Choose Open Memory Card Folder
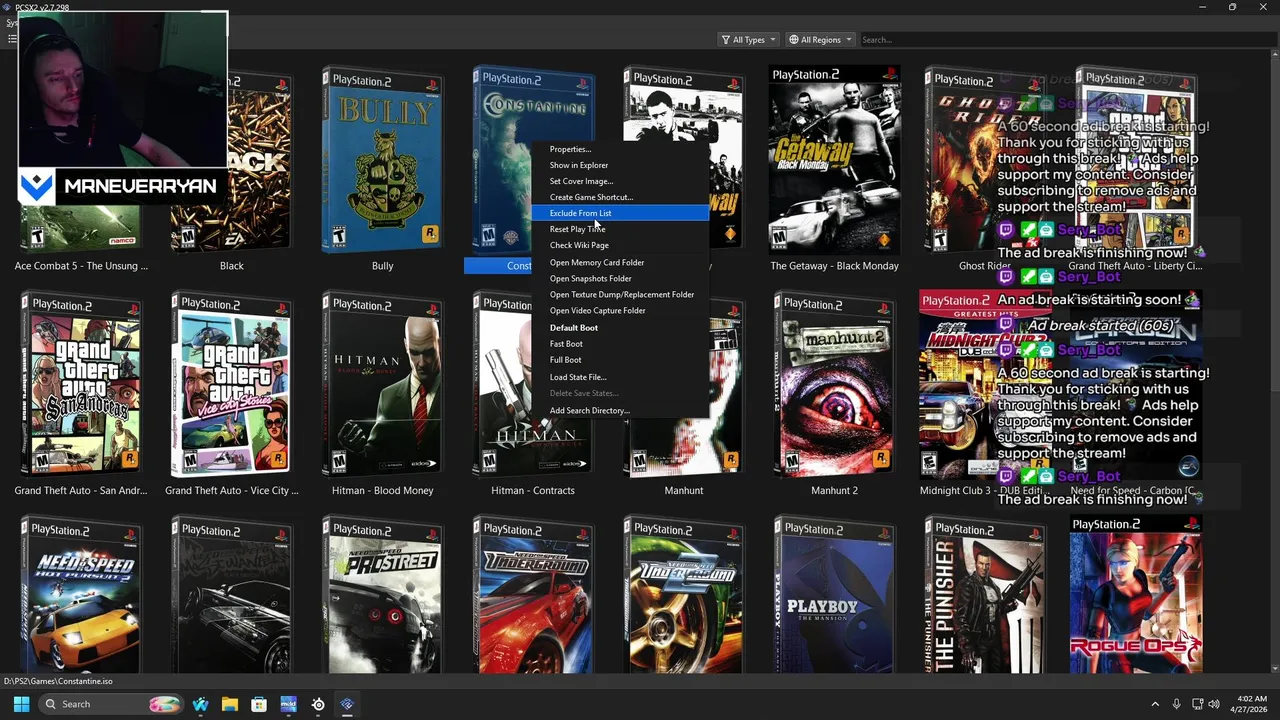 coord(620,262)
